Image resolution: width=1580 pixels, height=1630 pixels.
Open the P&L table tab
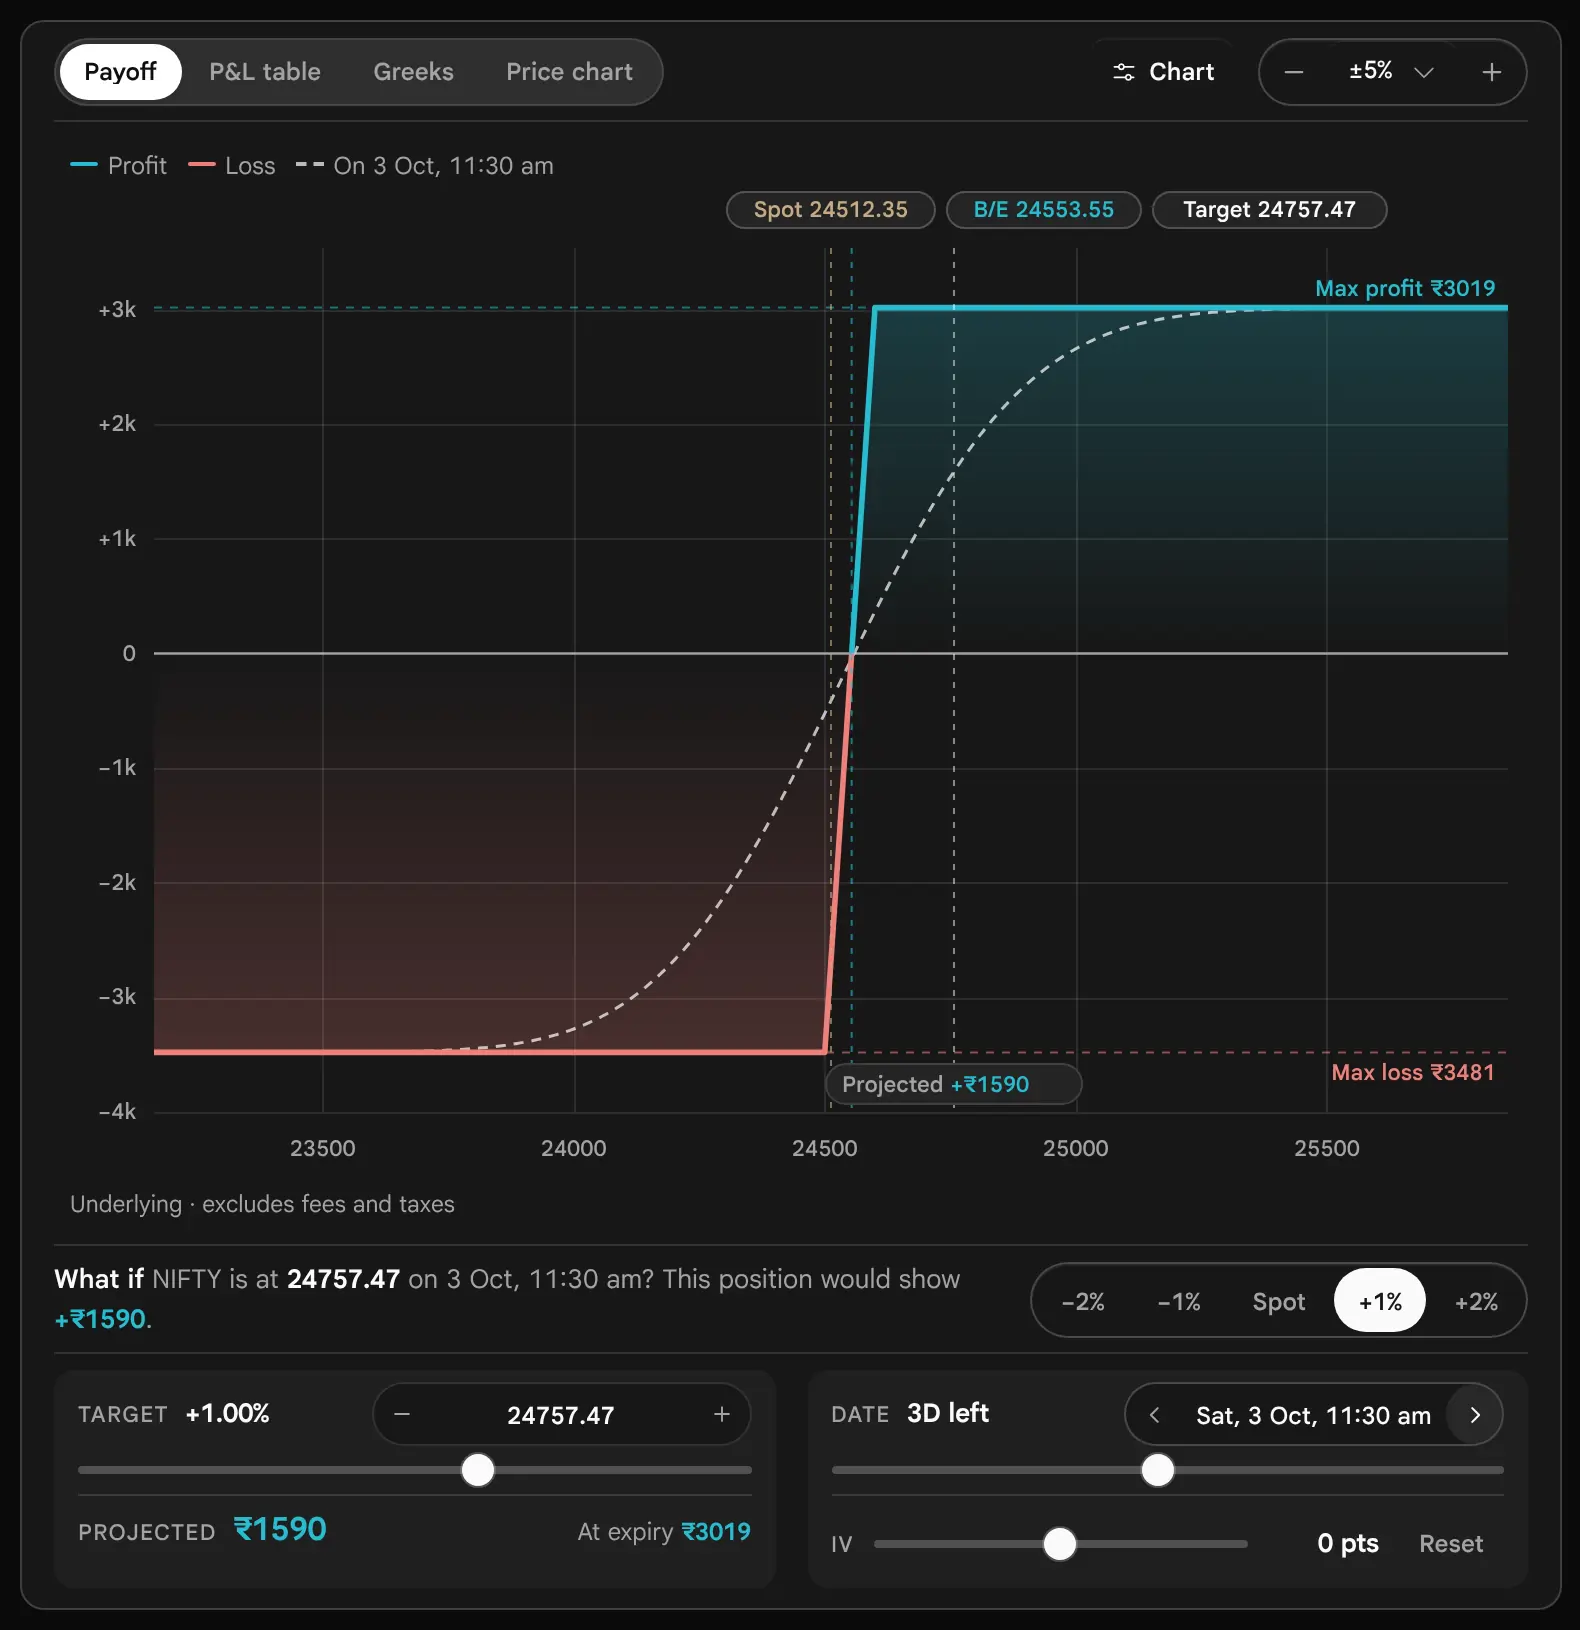(265, 72)
